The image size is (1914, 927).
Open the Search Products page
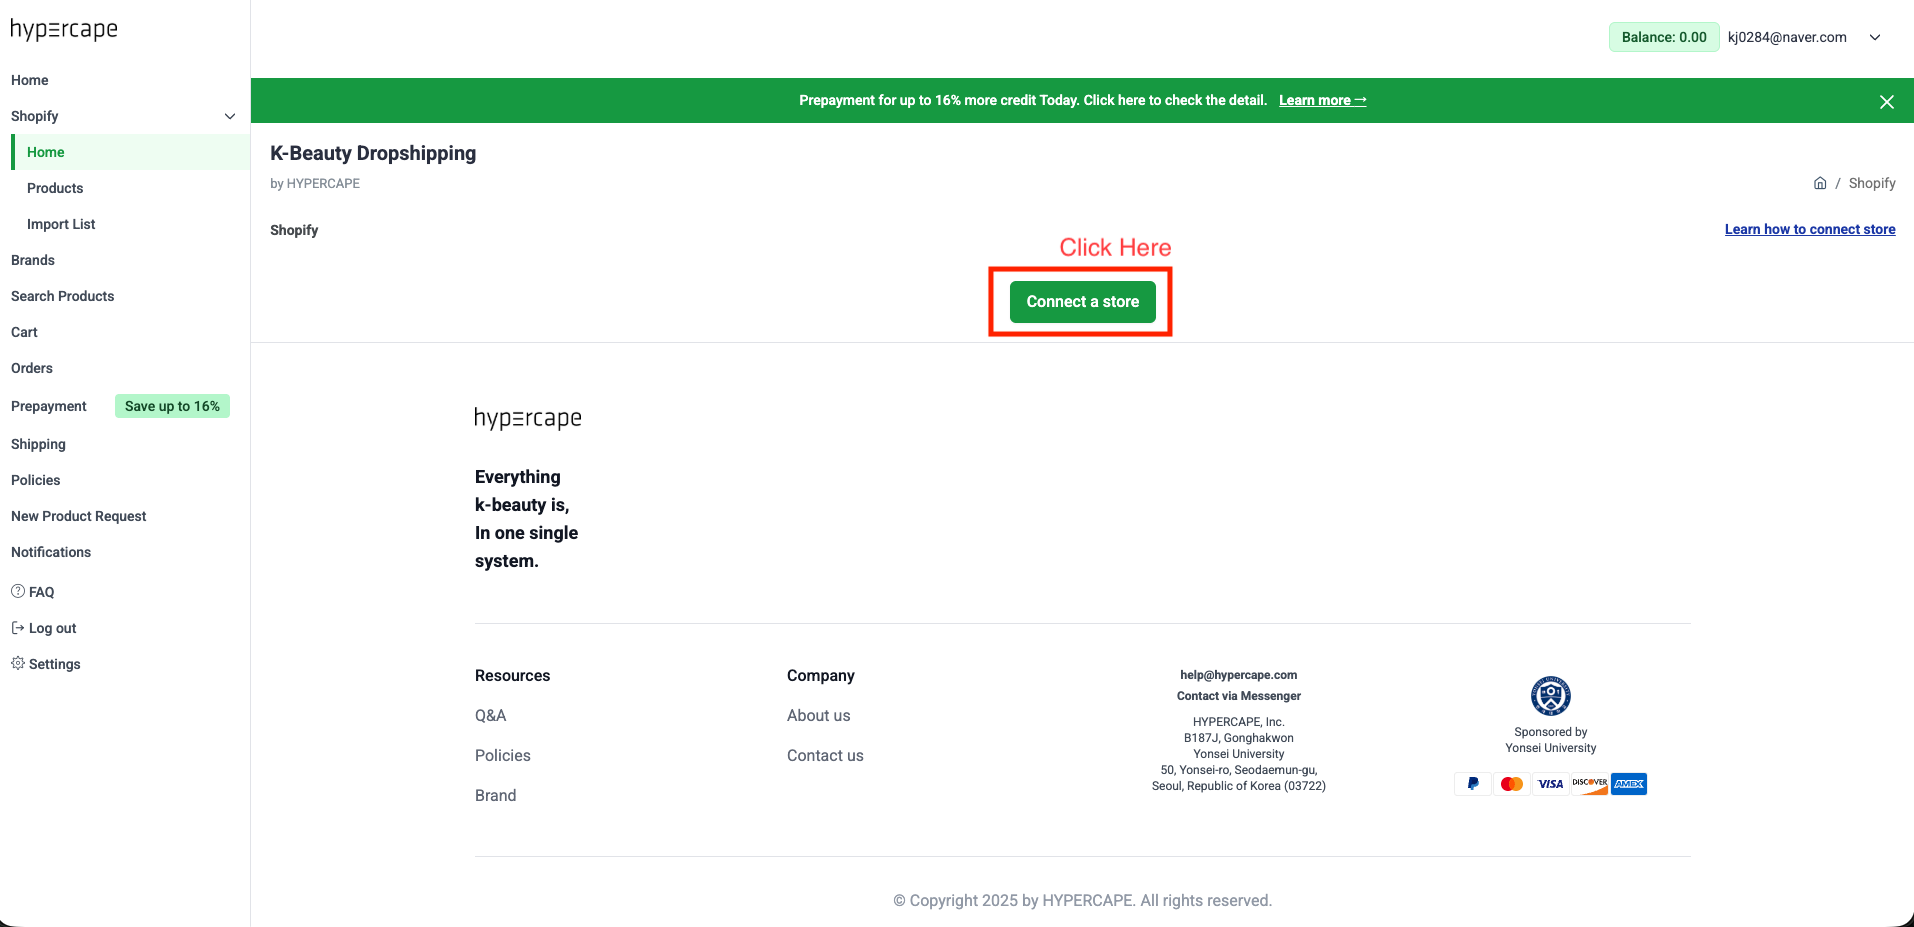point(63,296)
